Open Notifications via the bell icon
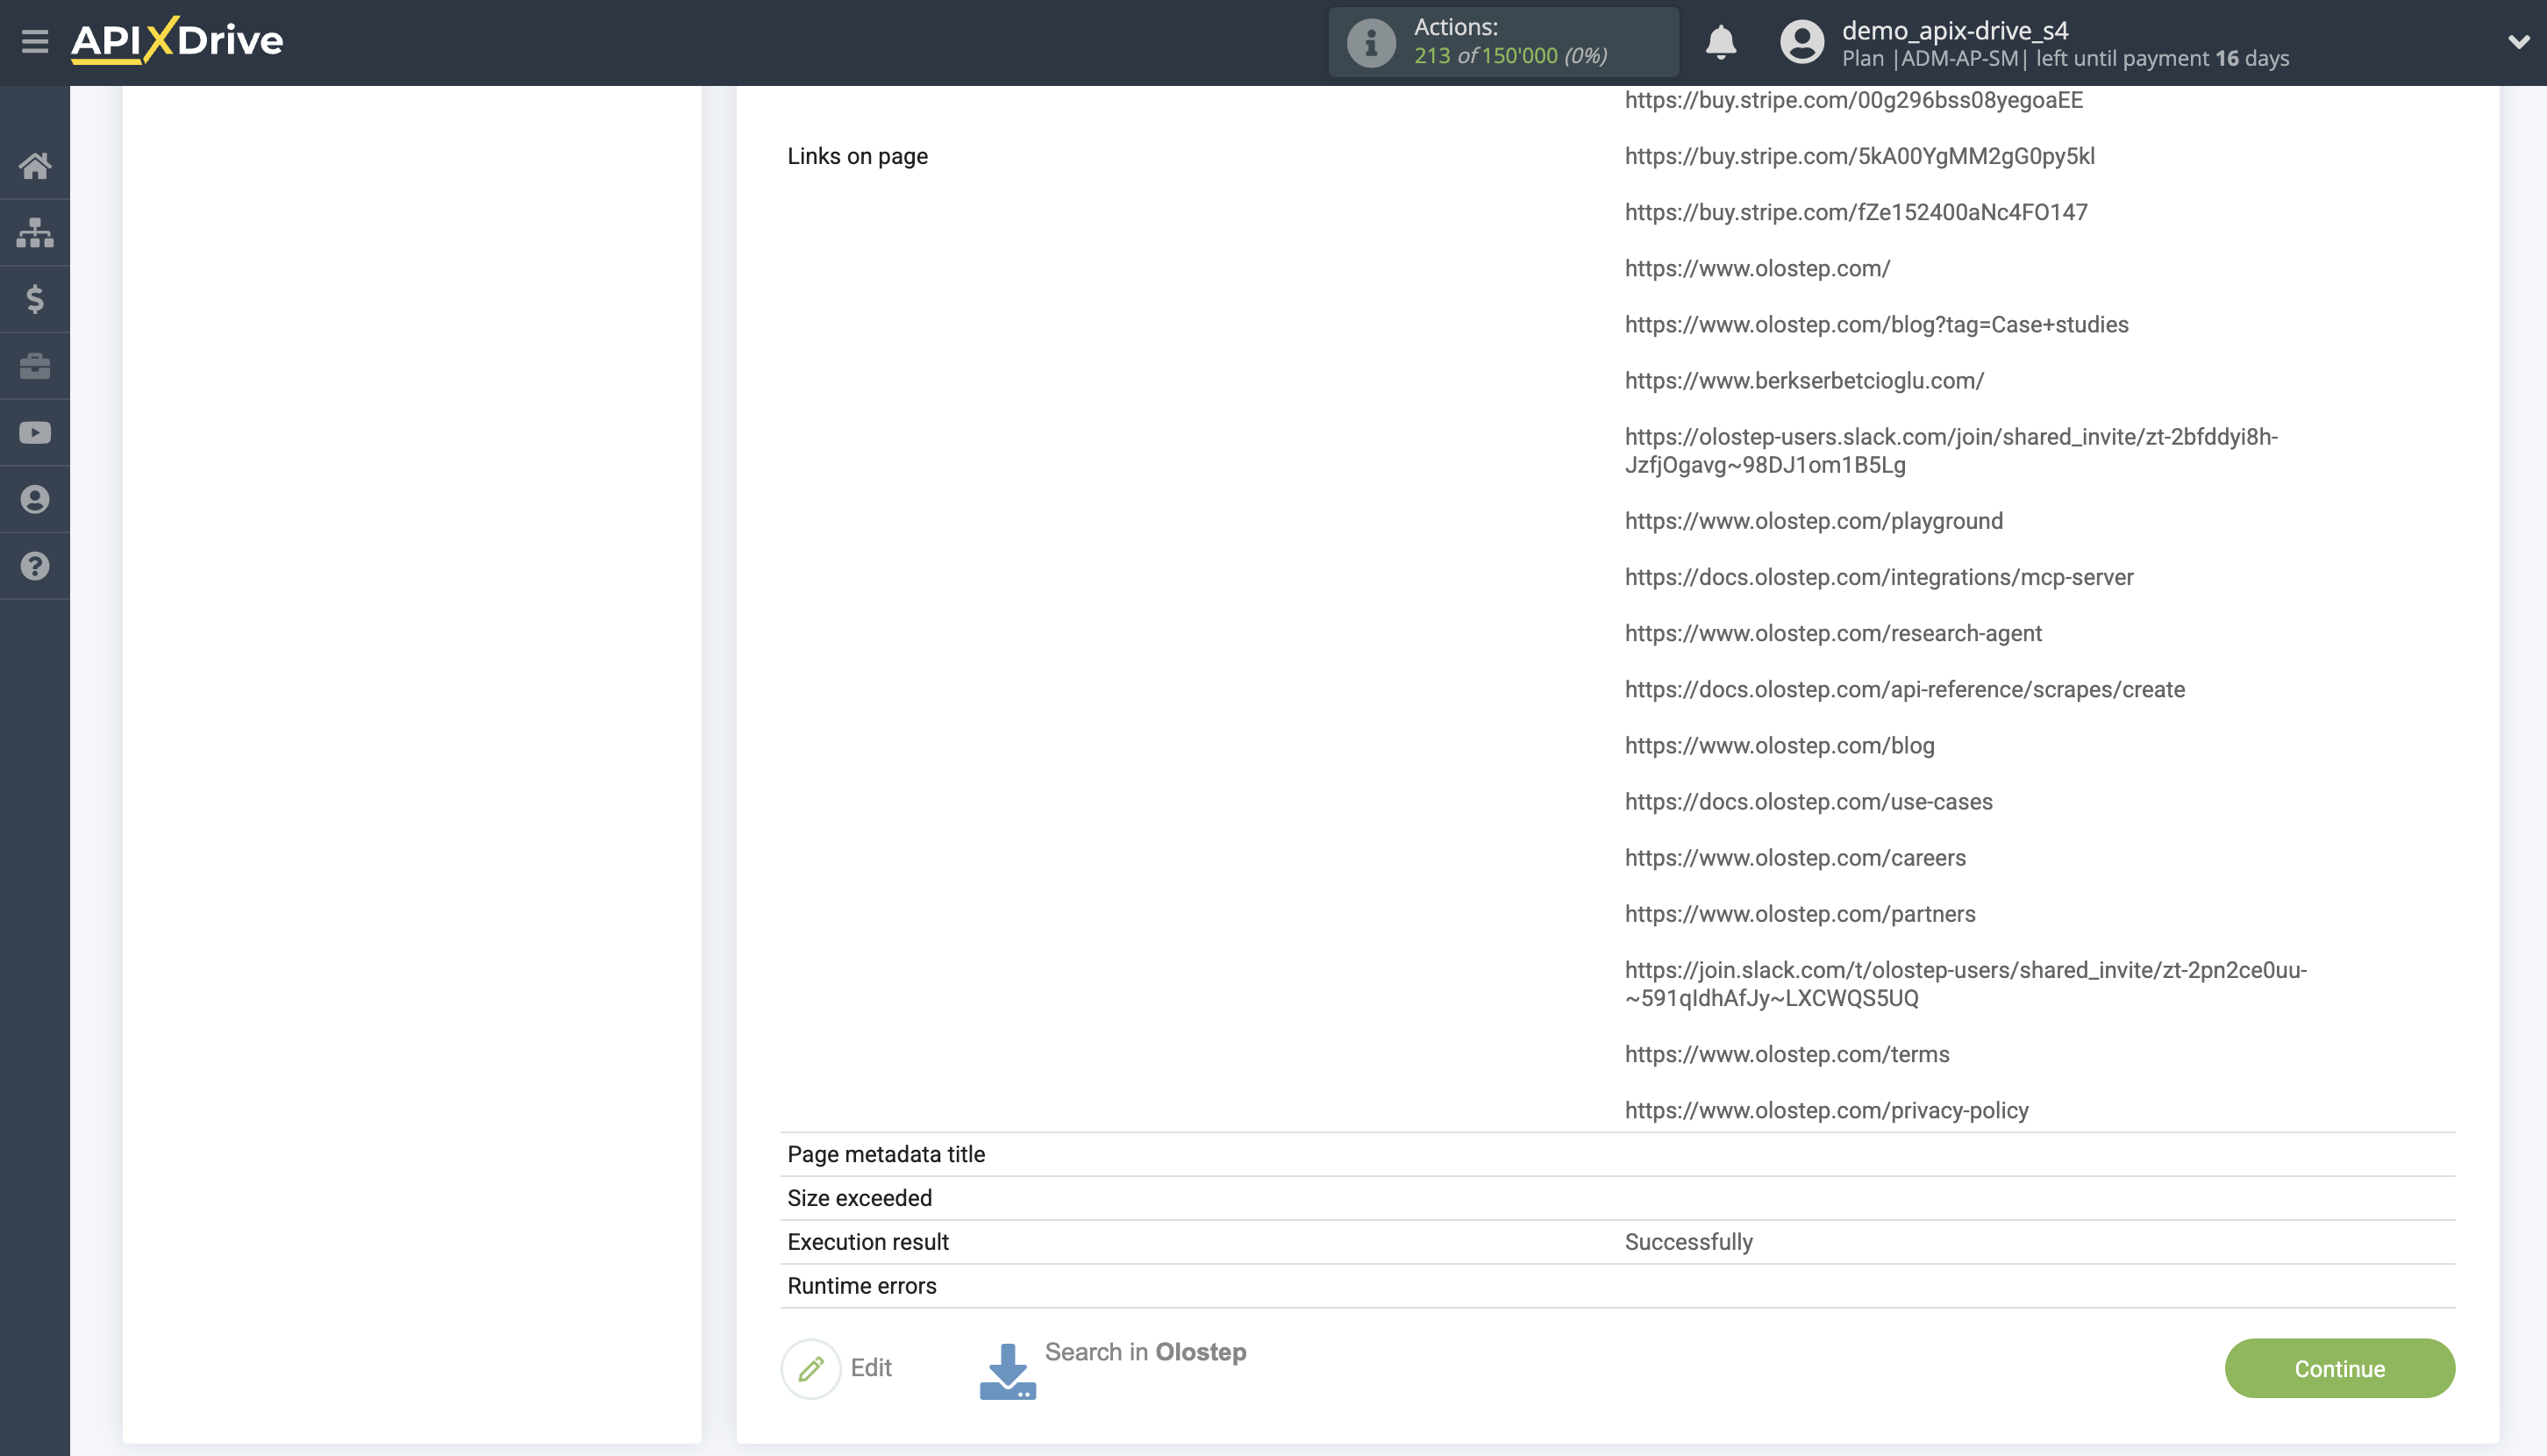Viewport: 2547px width, 1456px height. tap(1721, 42)
